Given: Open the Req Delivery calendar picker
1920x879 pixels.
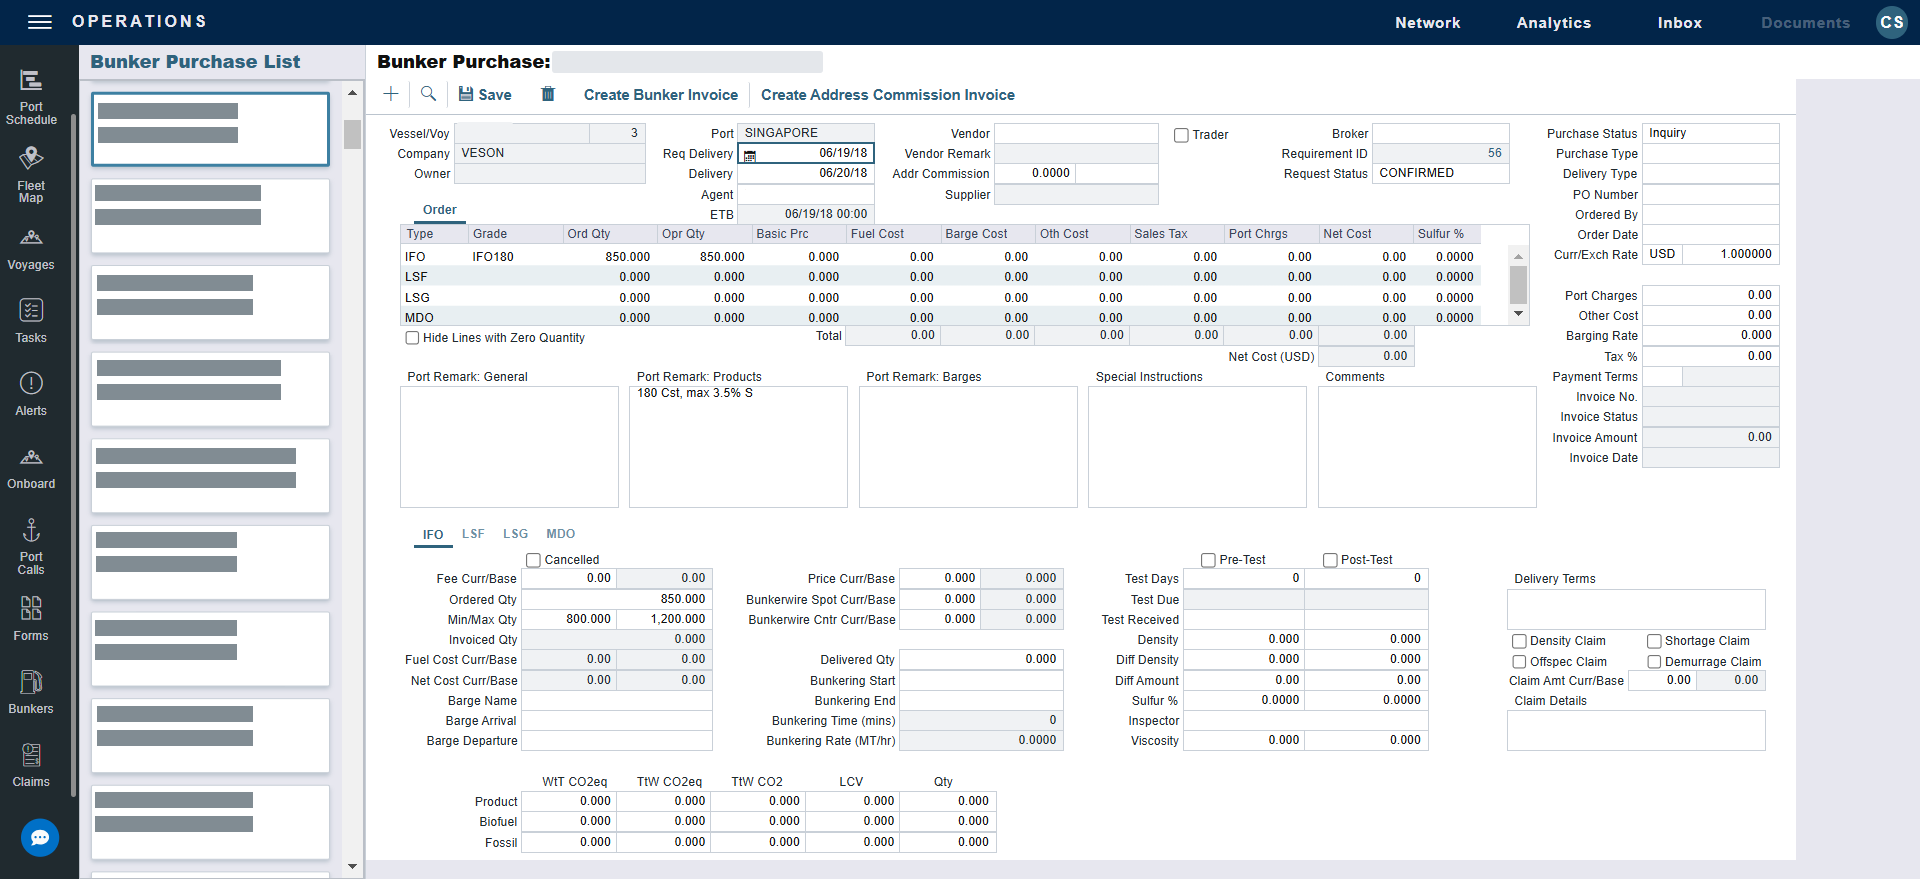Looking at the screenshot, I should click(750, 155).
